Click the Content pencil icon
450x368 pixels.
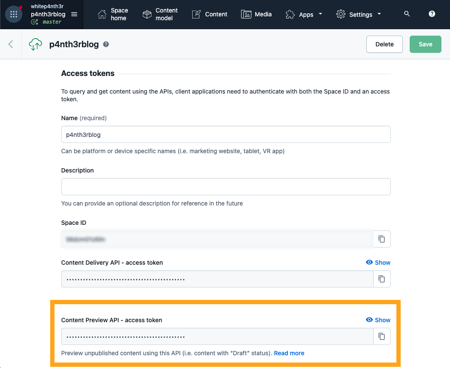196,14
